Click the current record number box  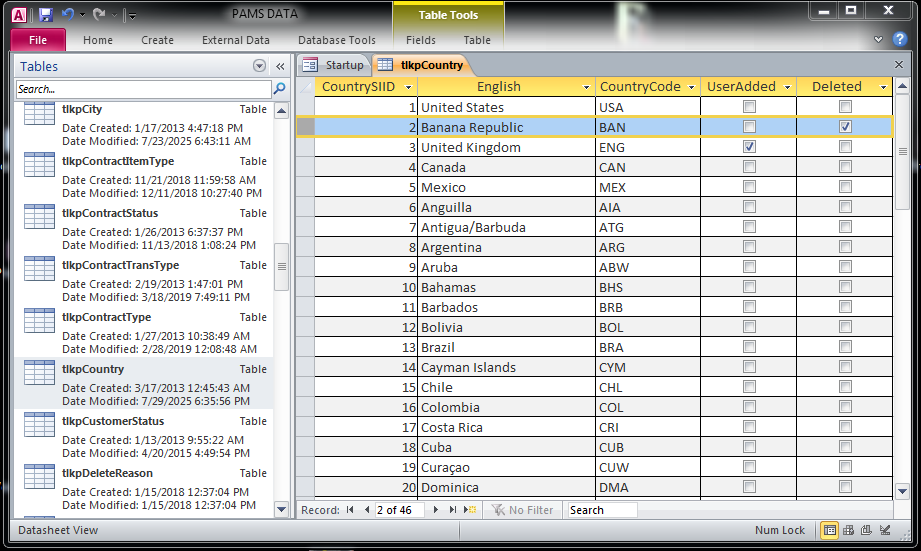click(399, 510)
